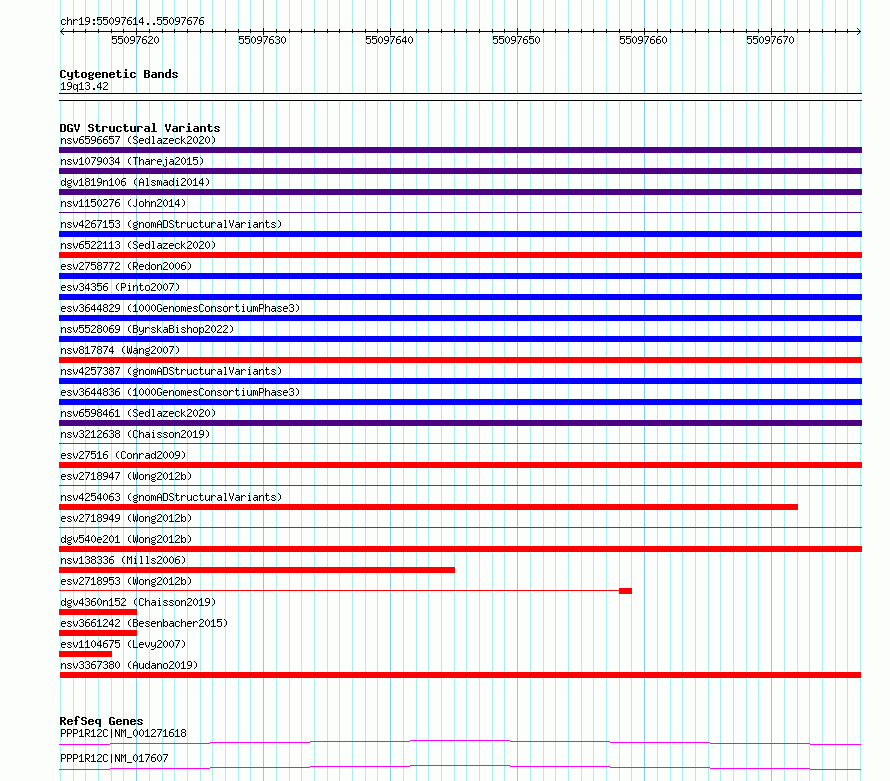Click the 55097620 ruler position

(x=135, y=40)
